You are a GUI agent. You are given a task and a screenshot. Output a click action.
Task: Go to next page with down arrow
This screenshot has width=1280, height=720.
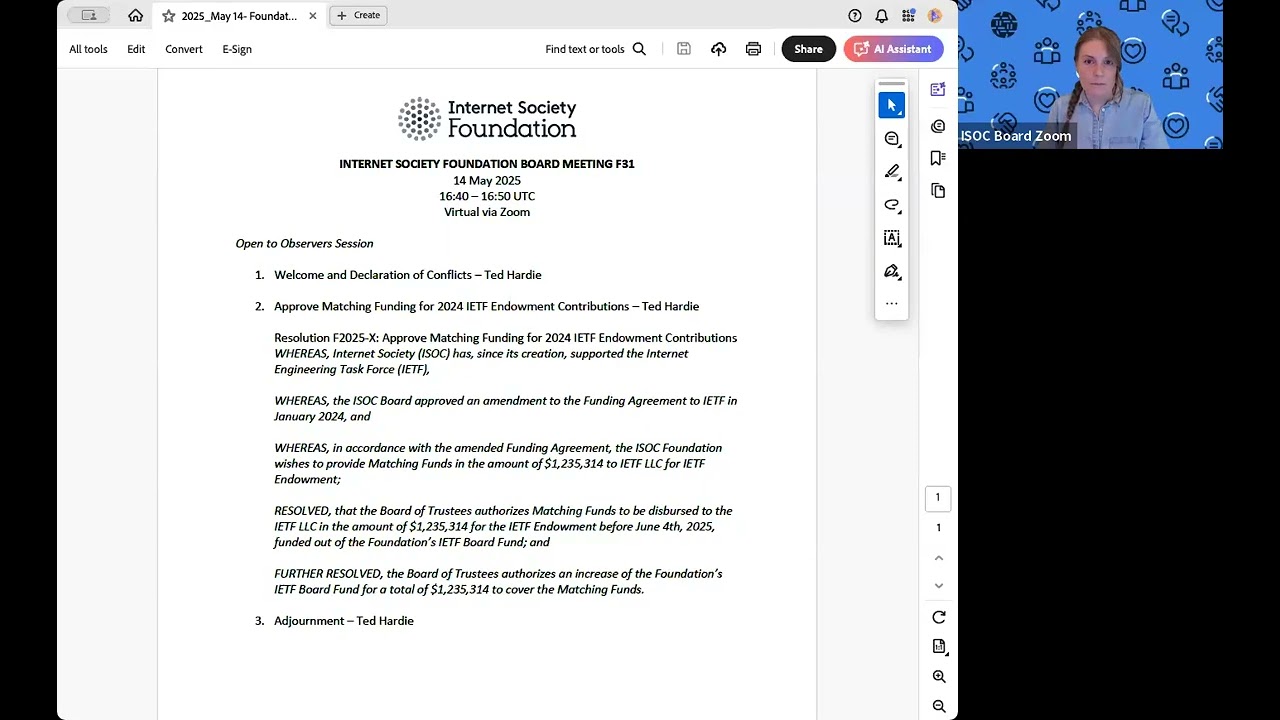click(938, 586)
